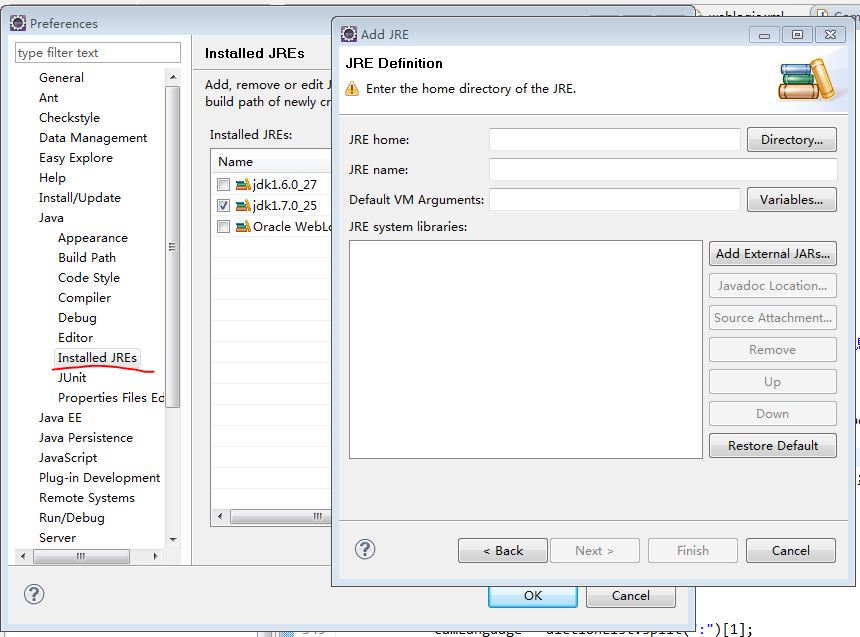
Task: Click the tree horizontal scrollbar left arrow
Action: pos(23,556)
